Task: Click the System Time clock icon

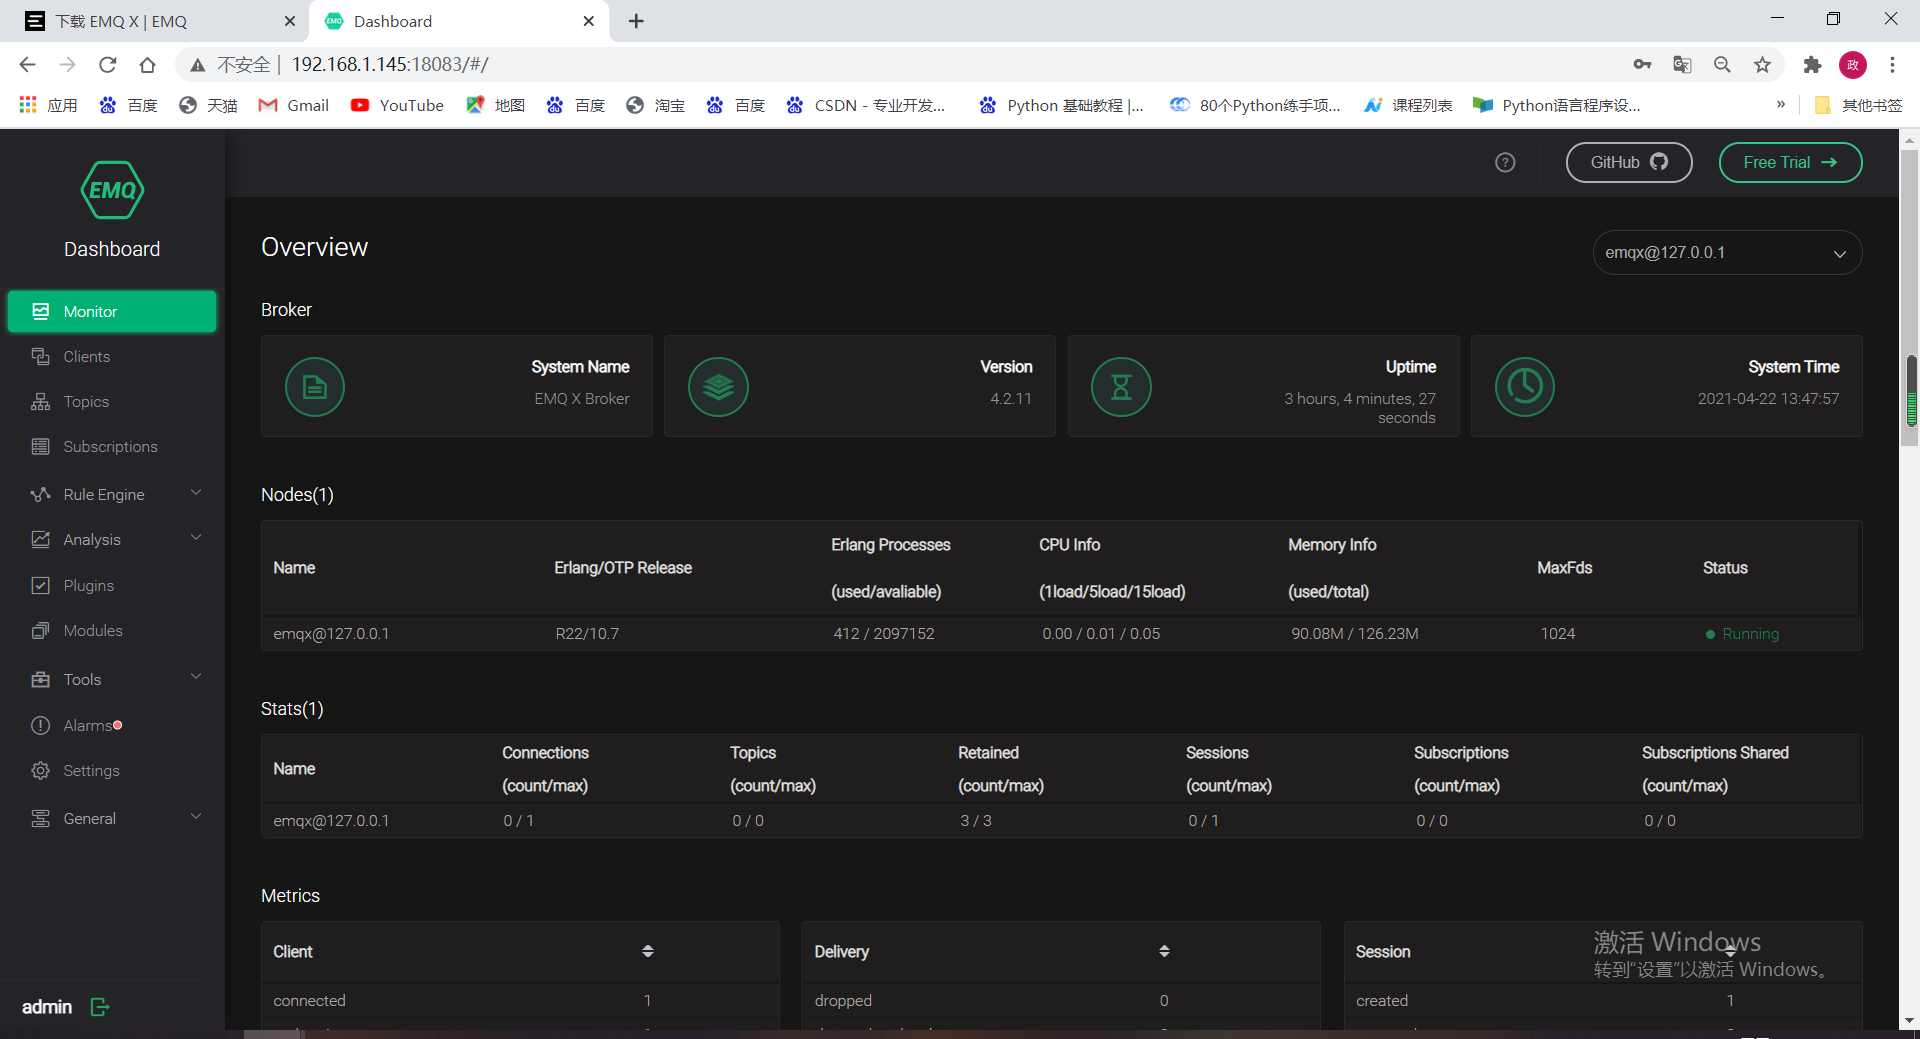Action: point(1525,387)
